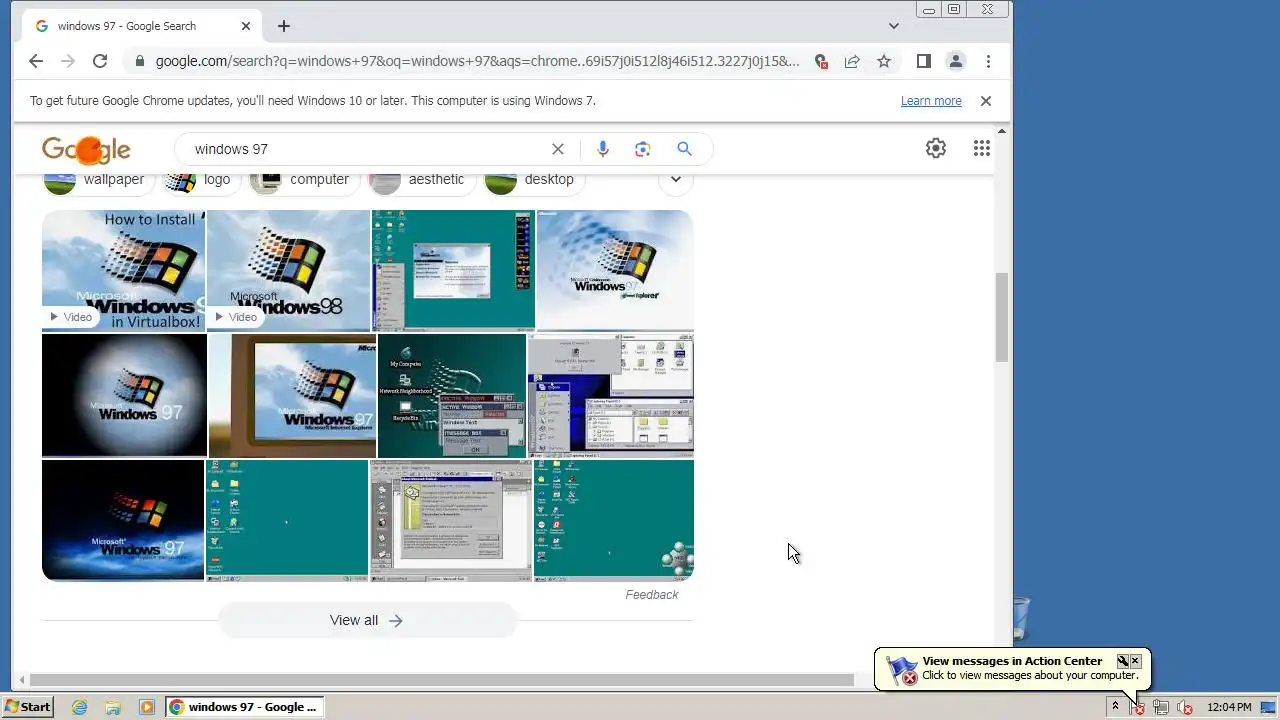Screen dimensions: 1280x720
Task: Click the View all button
Action: [x=367, y=620]
